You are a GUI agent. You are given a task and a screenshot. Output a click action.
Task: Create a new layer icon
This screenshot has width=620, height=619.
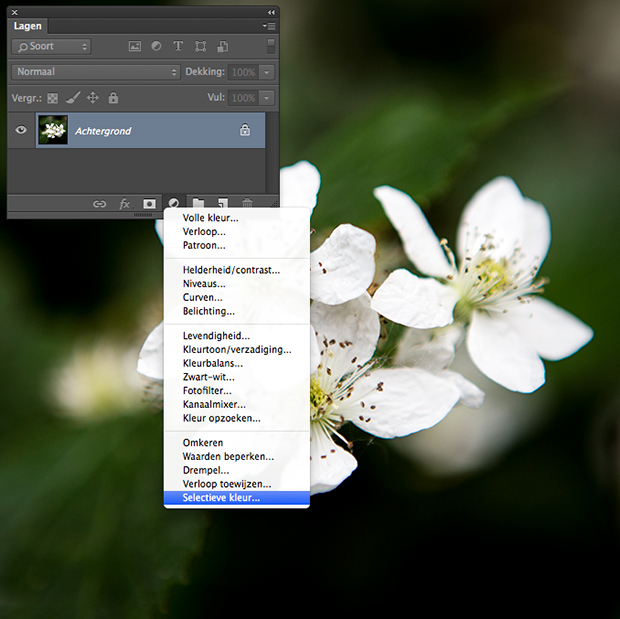[x=223, y=203]
